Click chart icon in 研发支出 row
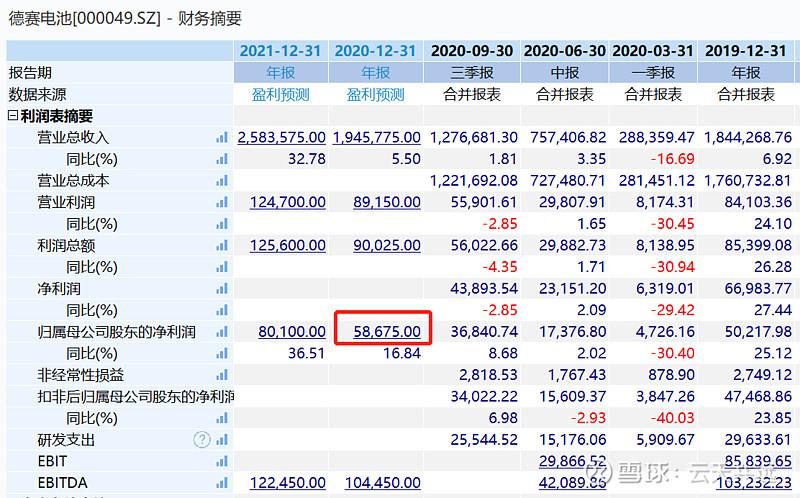 (222, 440)
